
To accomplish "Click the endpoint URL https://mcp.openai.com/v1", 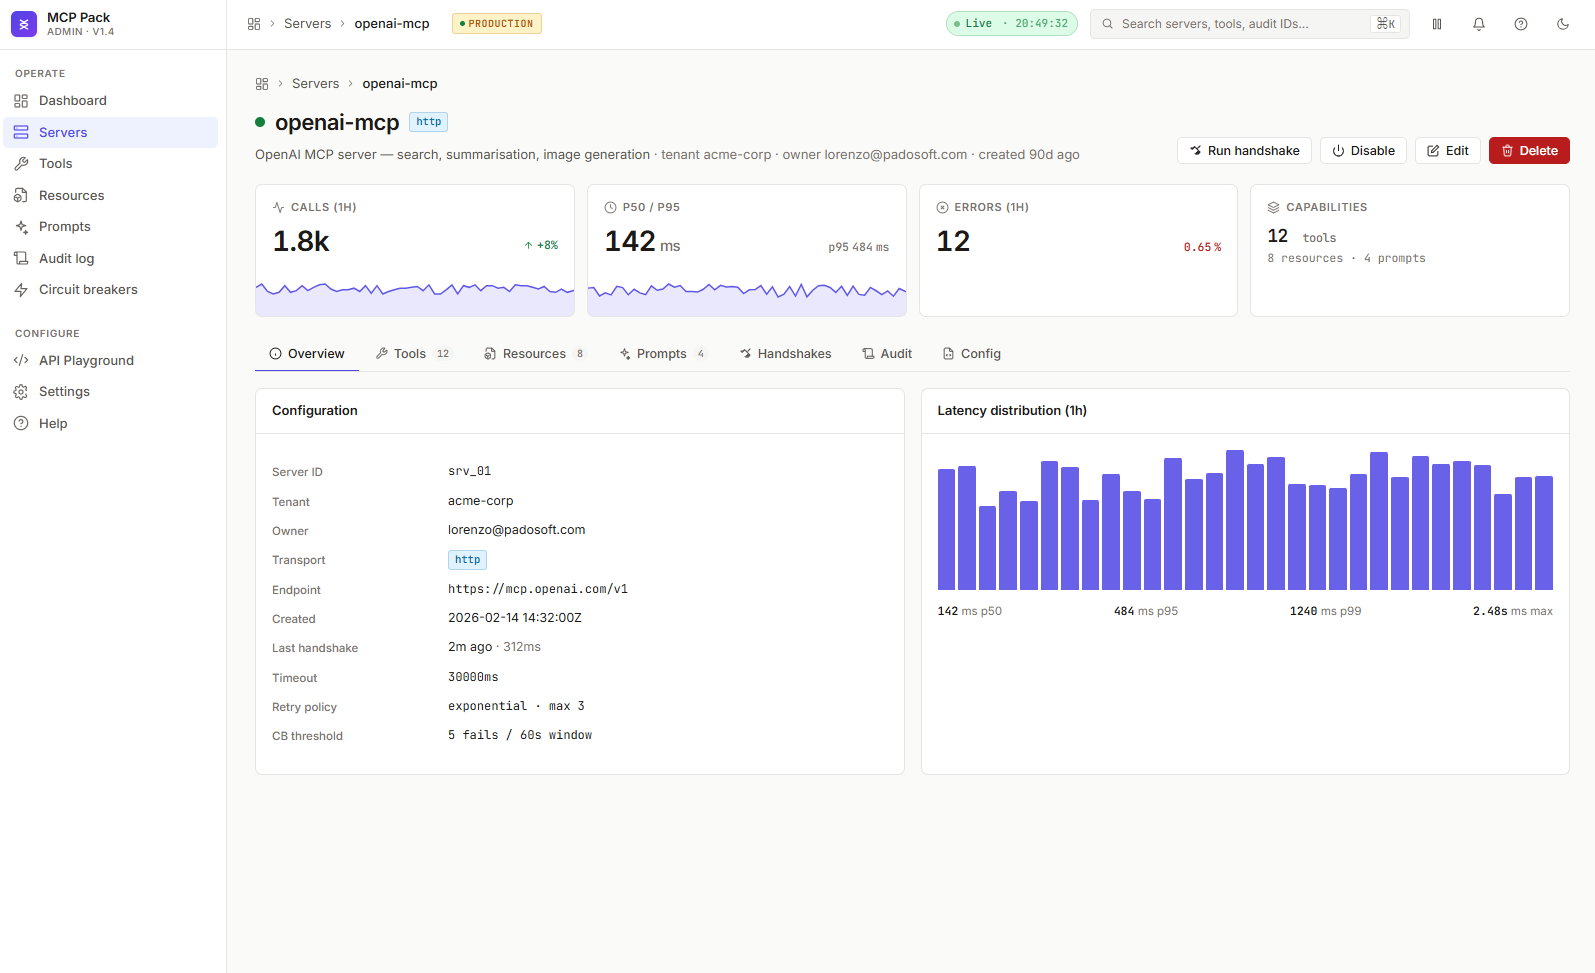I will click(538, 589).
